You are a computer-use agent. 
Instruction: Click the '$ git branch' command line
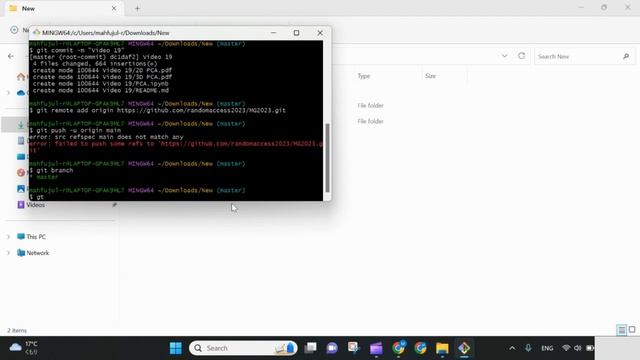(51, 170)
